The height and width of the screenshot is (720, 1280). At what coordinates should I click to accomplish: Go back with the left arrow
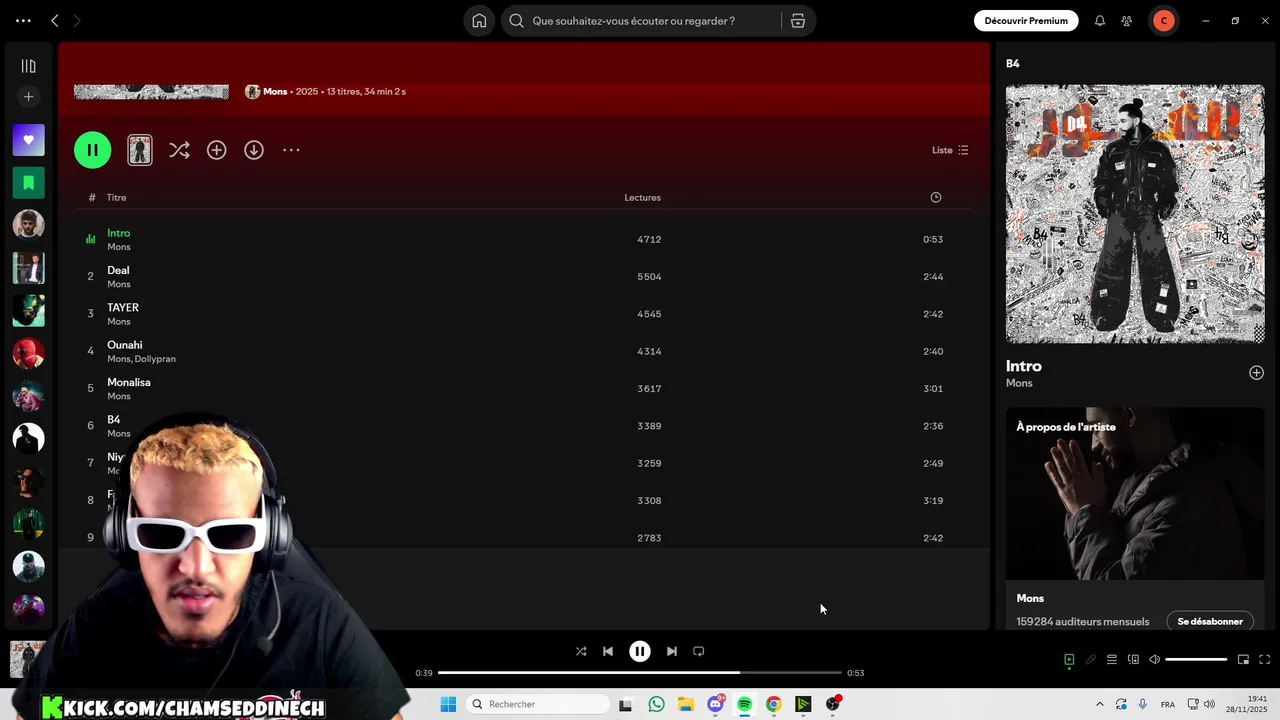(x=55, y=20)
